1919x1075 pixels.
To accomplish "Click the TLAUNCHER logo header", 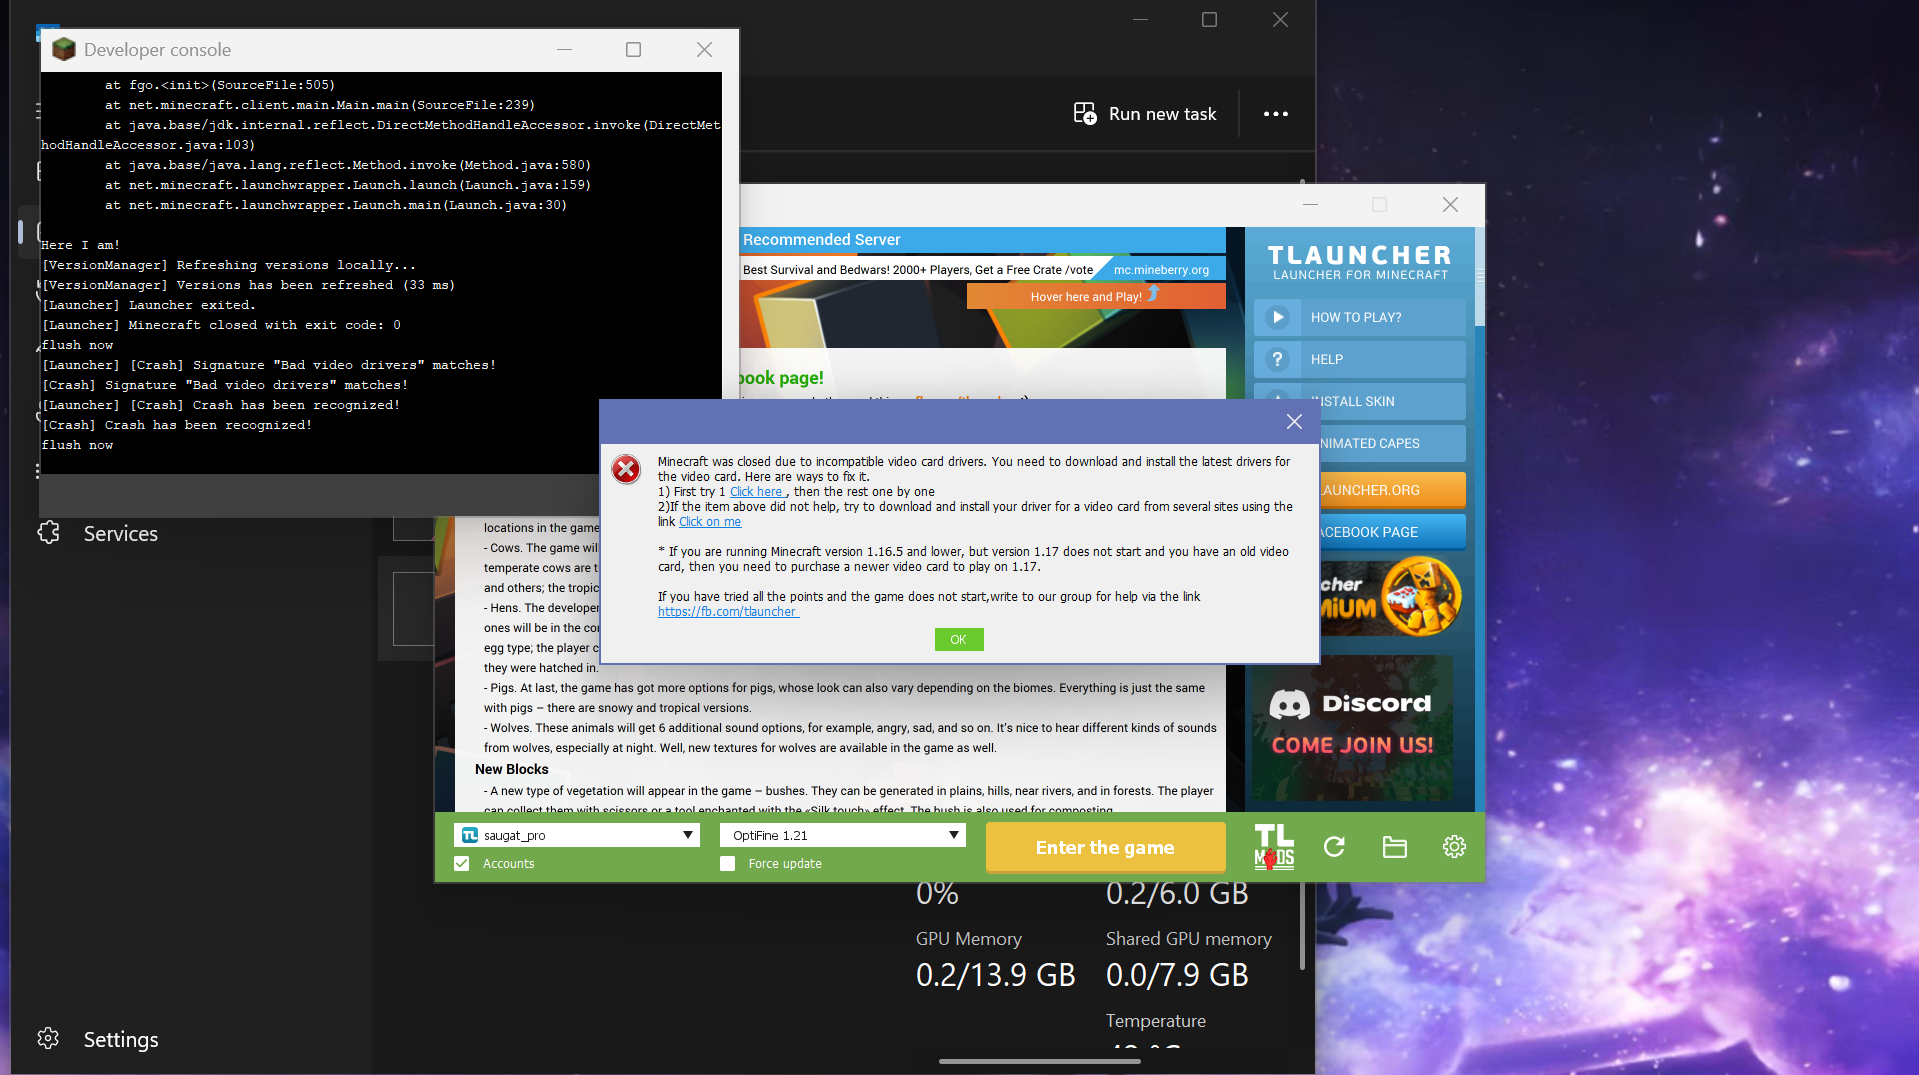I will click(x=1360, y=263).
